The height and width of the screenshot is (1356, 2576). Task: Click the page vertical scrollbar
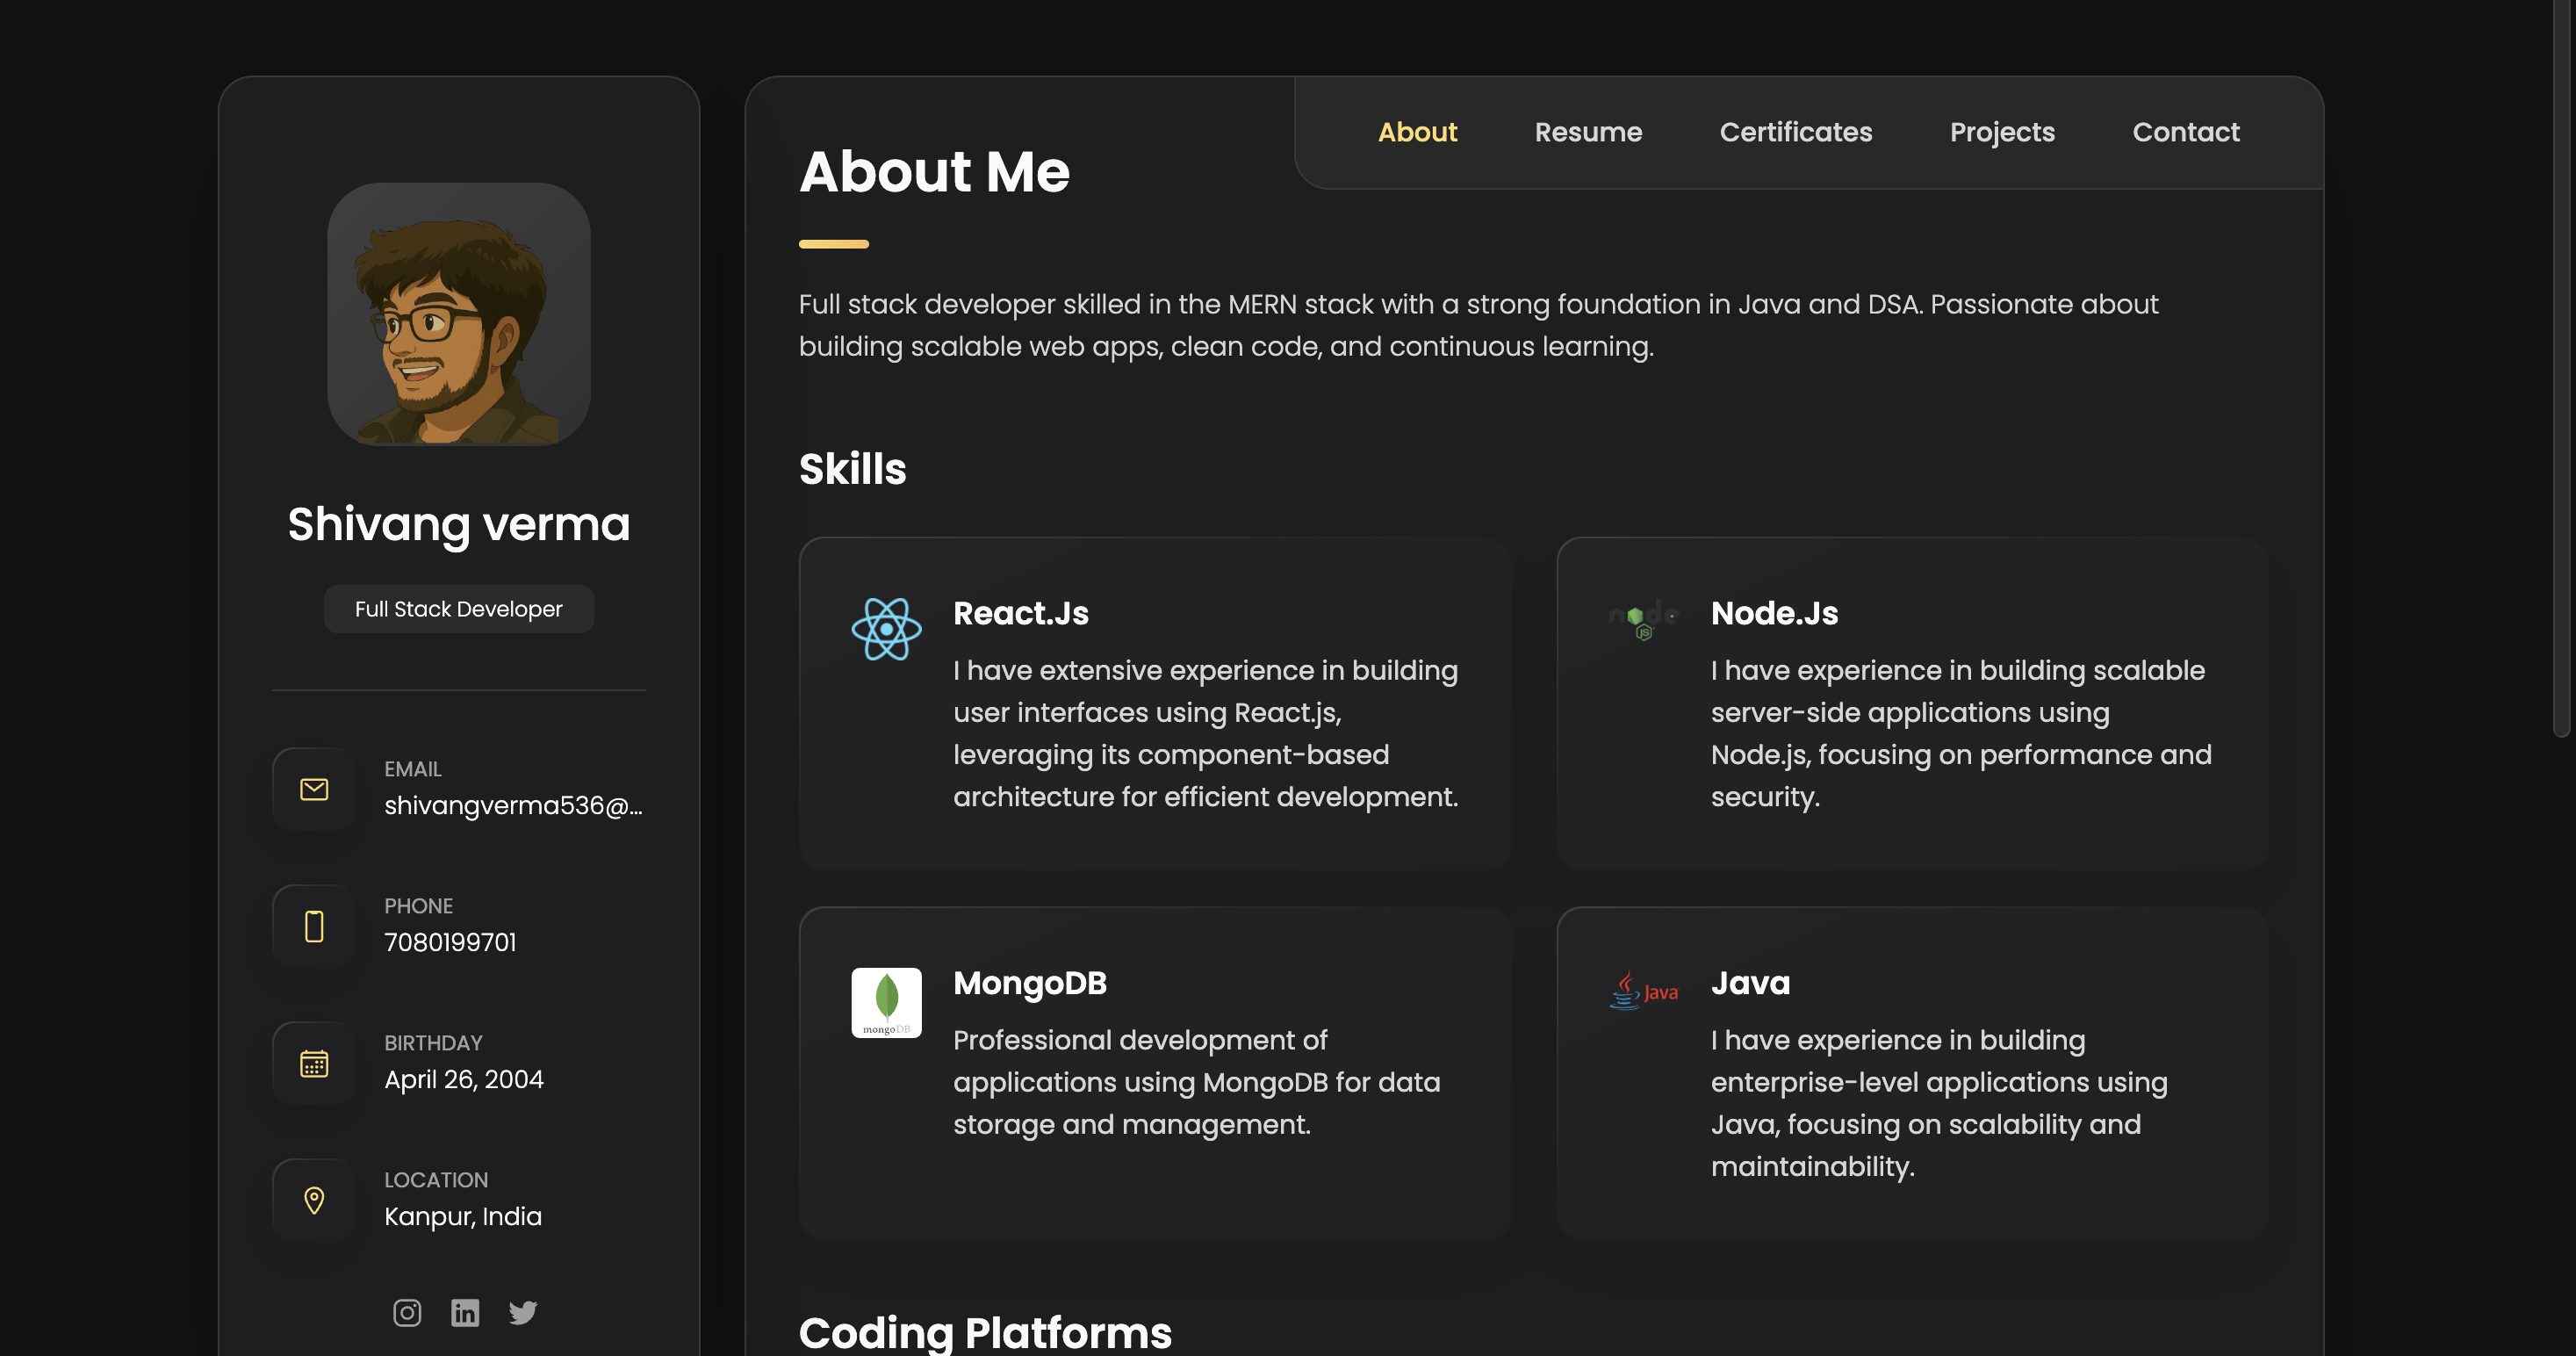[2561, 370]
